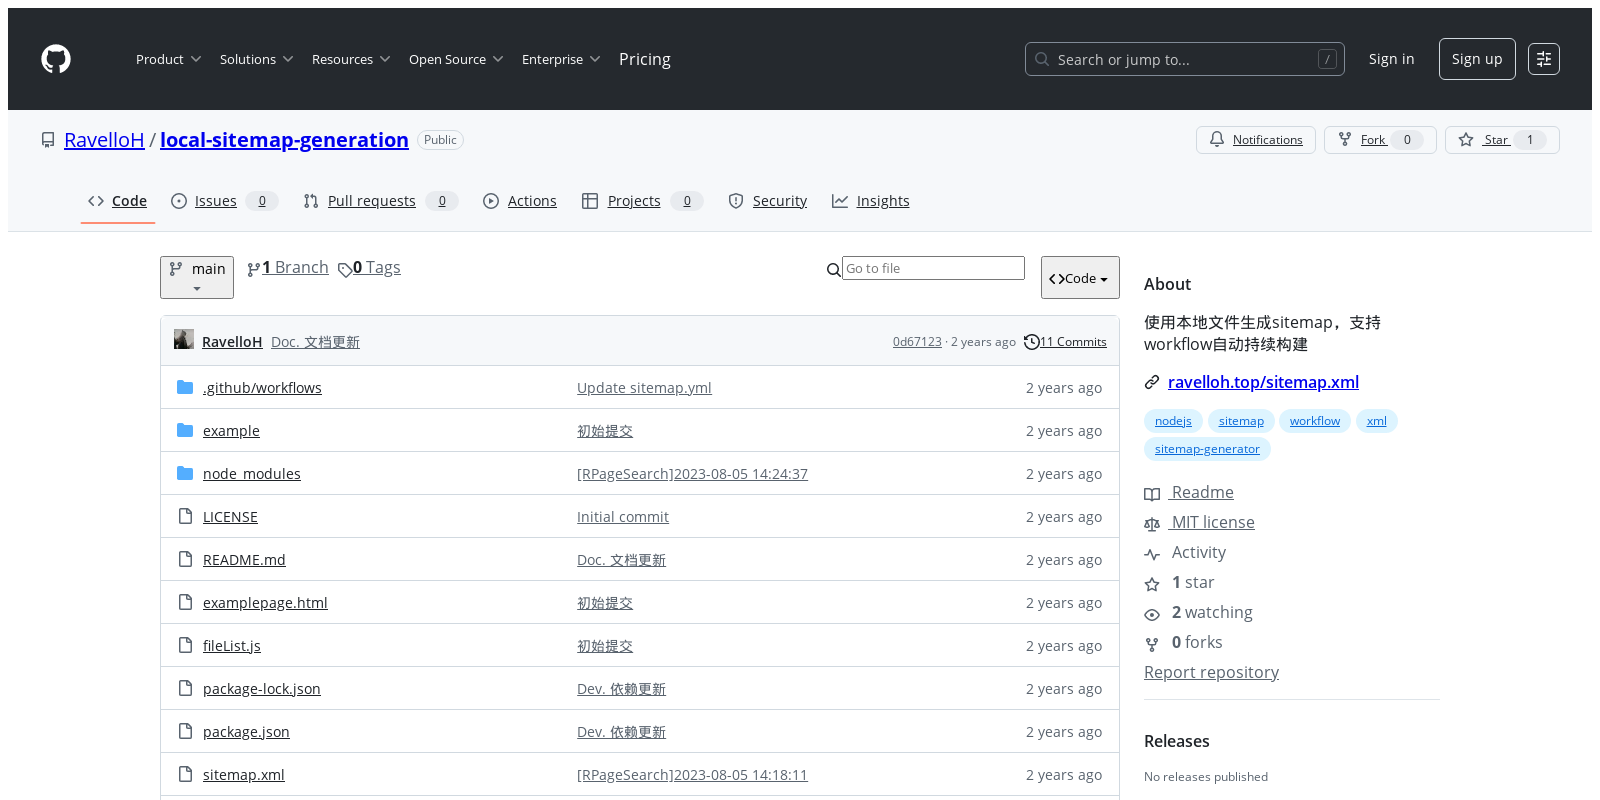
Task: Switch to the Code tab
Action: click(x=118, y=201)
